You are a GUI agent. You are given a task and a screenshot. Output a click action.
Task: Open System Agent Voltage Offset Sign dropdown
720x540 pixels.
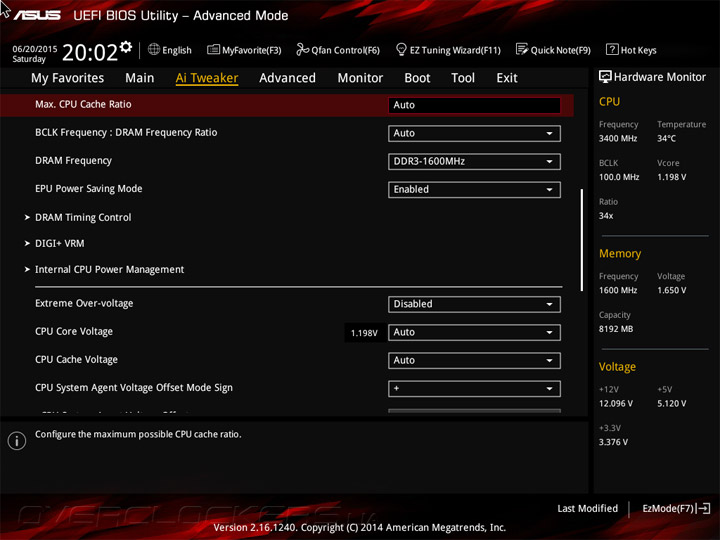click(474, 389)
